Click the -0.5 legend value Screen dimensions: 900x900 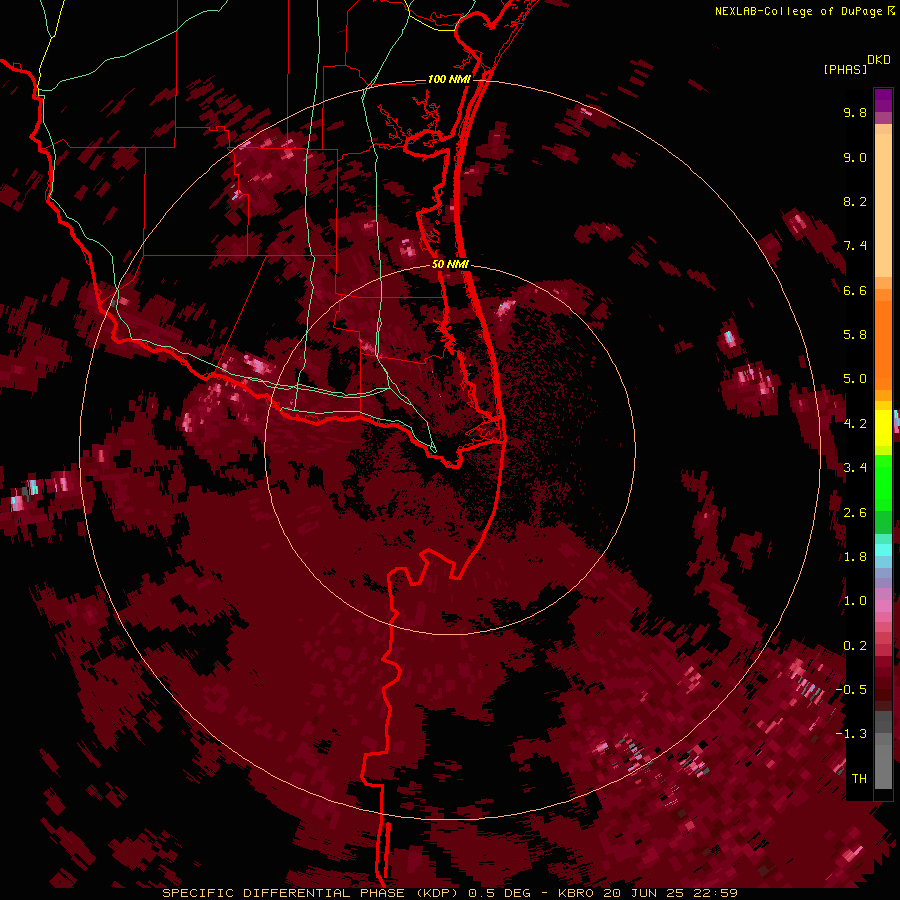click(851, 690)
